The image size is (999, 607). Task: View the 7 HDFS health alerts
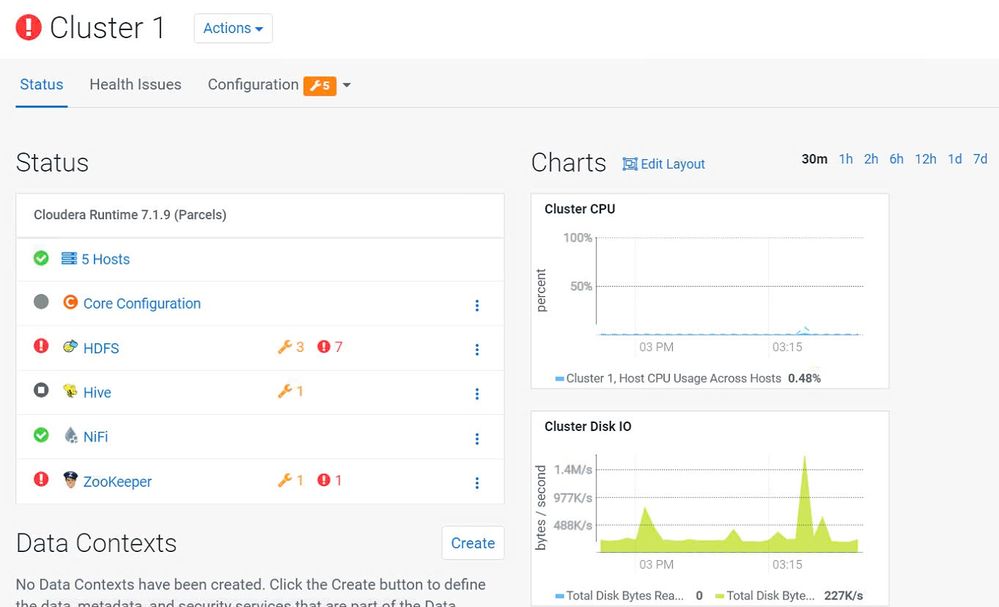click(330, 347)
